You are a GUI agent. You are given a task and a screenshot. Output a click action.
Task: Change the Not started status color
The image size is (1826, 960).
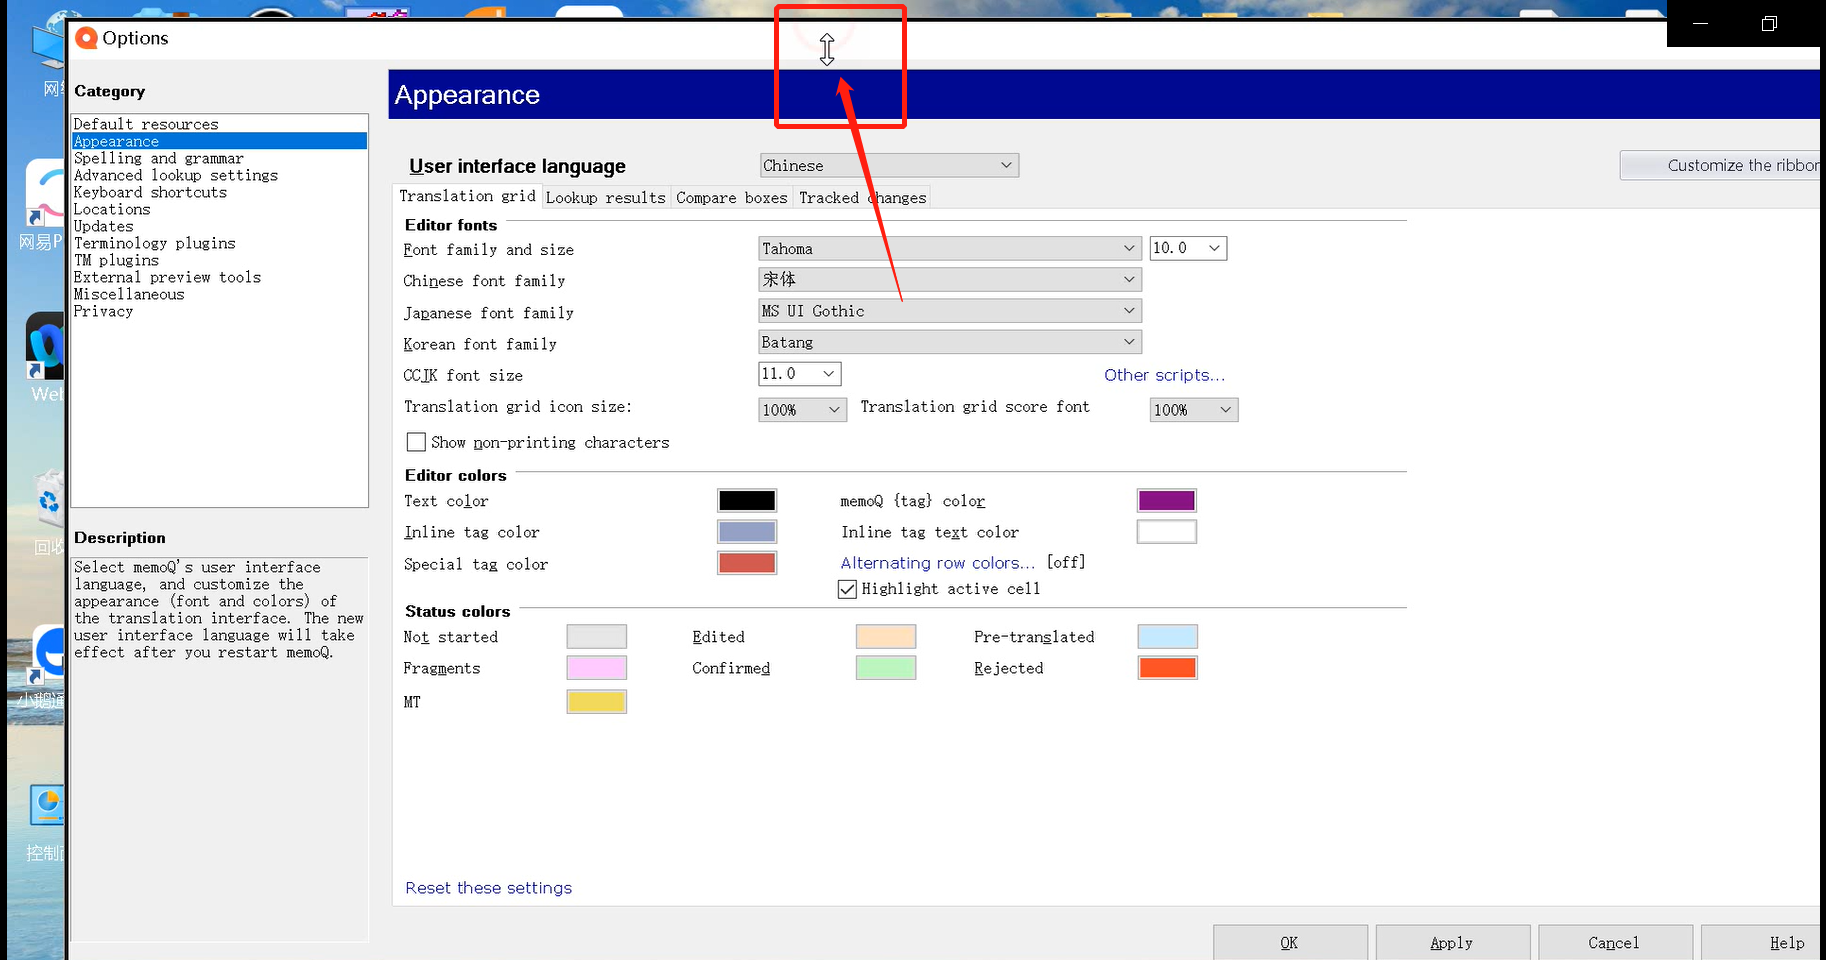[597, 637]
